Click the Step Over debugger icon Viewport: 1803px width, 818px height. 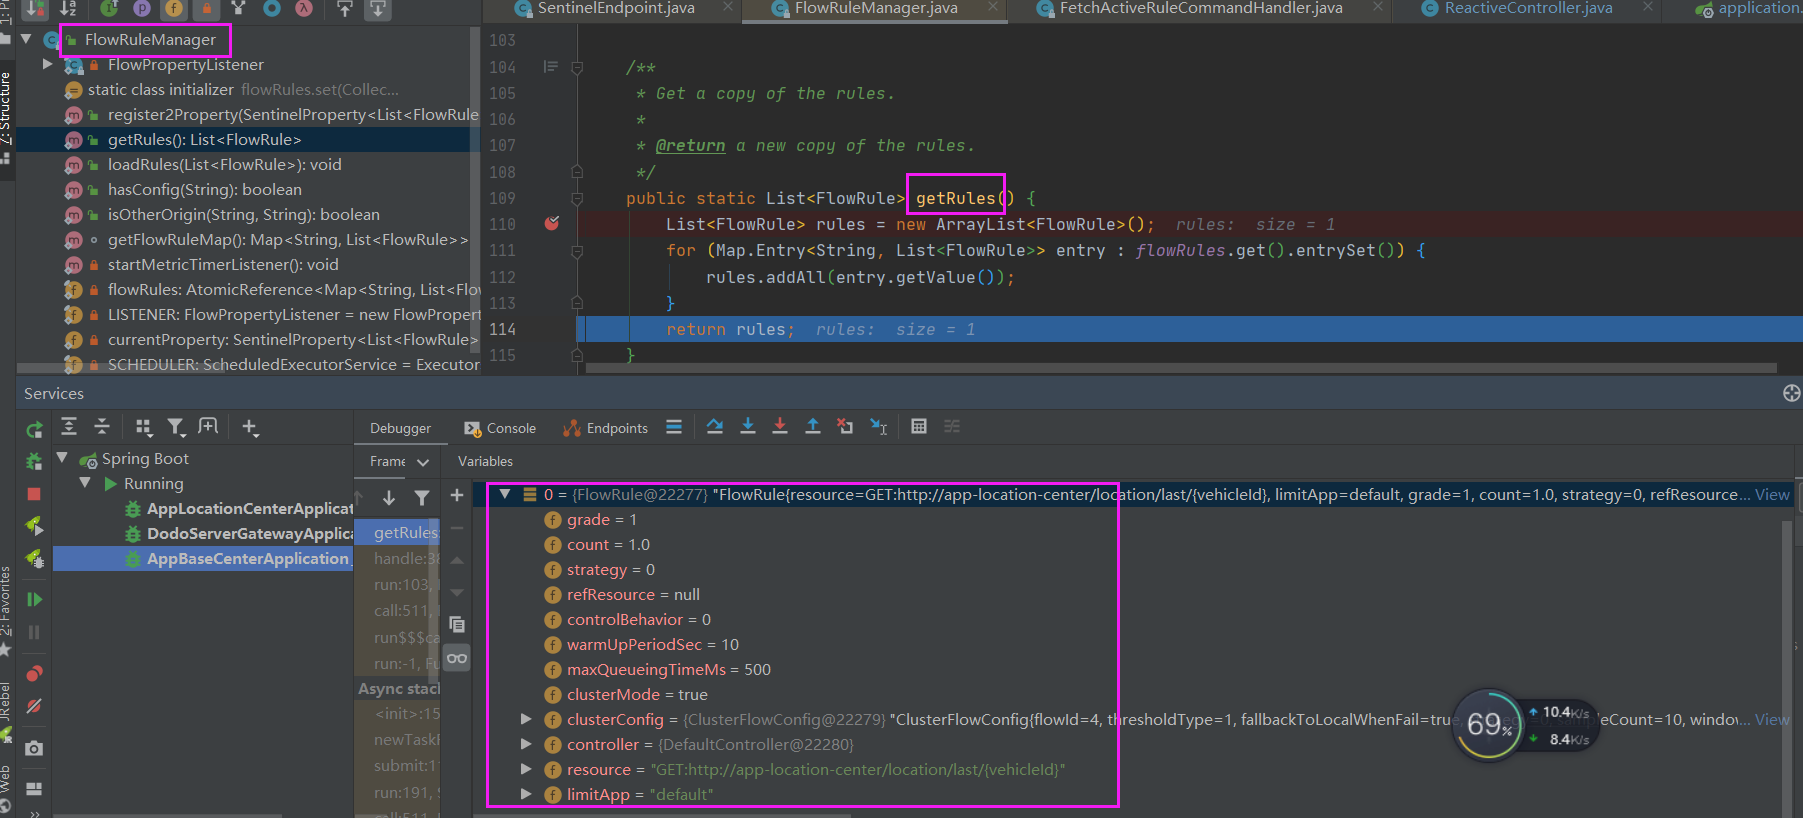pyautogui.click(x=714, y=427)
